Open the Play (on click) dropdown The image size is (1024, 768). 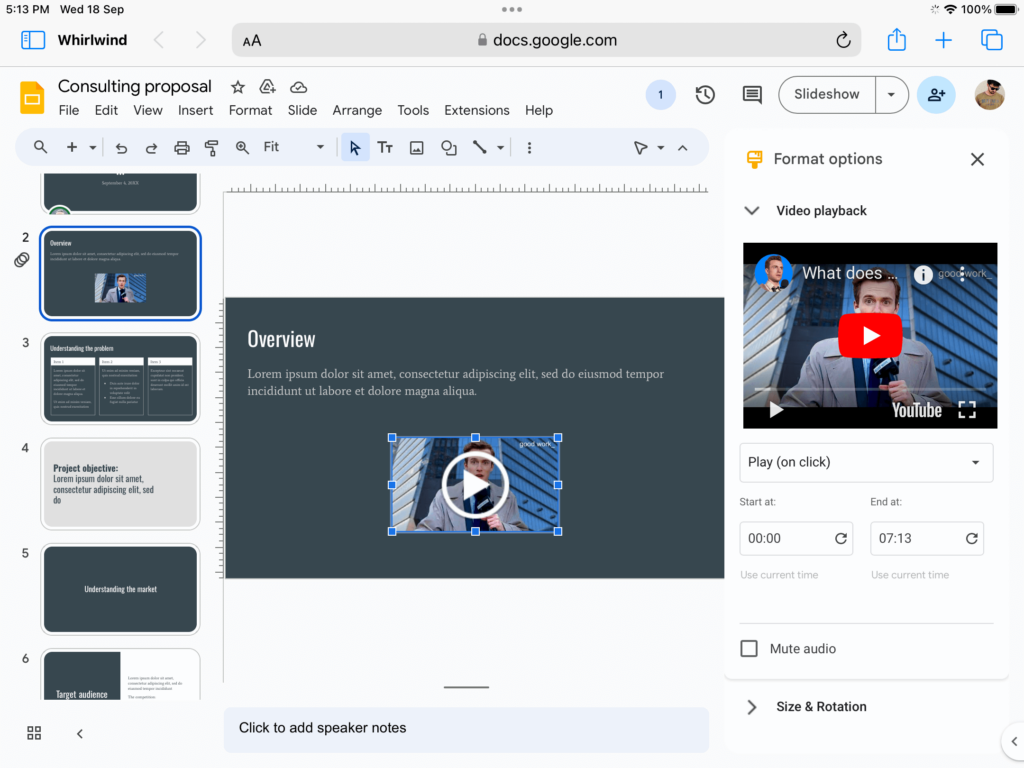point(866,462)
